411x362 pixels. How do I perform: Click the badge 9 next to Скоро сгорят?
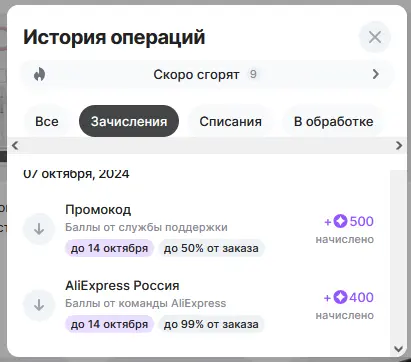pyautogui.click(x=253, y=74)
